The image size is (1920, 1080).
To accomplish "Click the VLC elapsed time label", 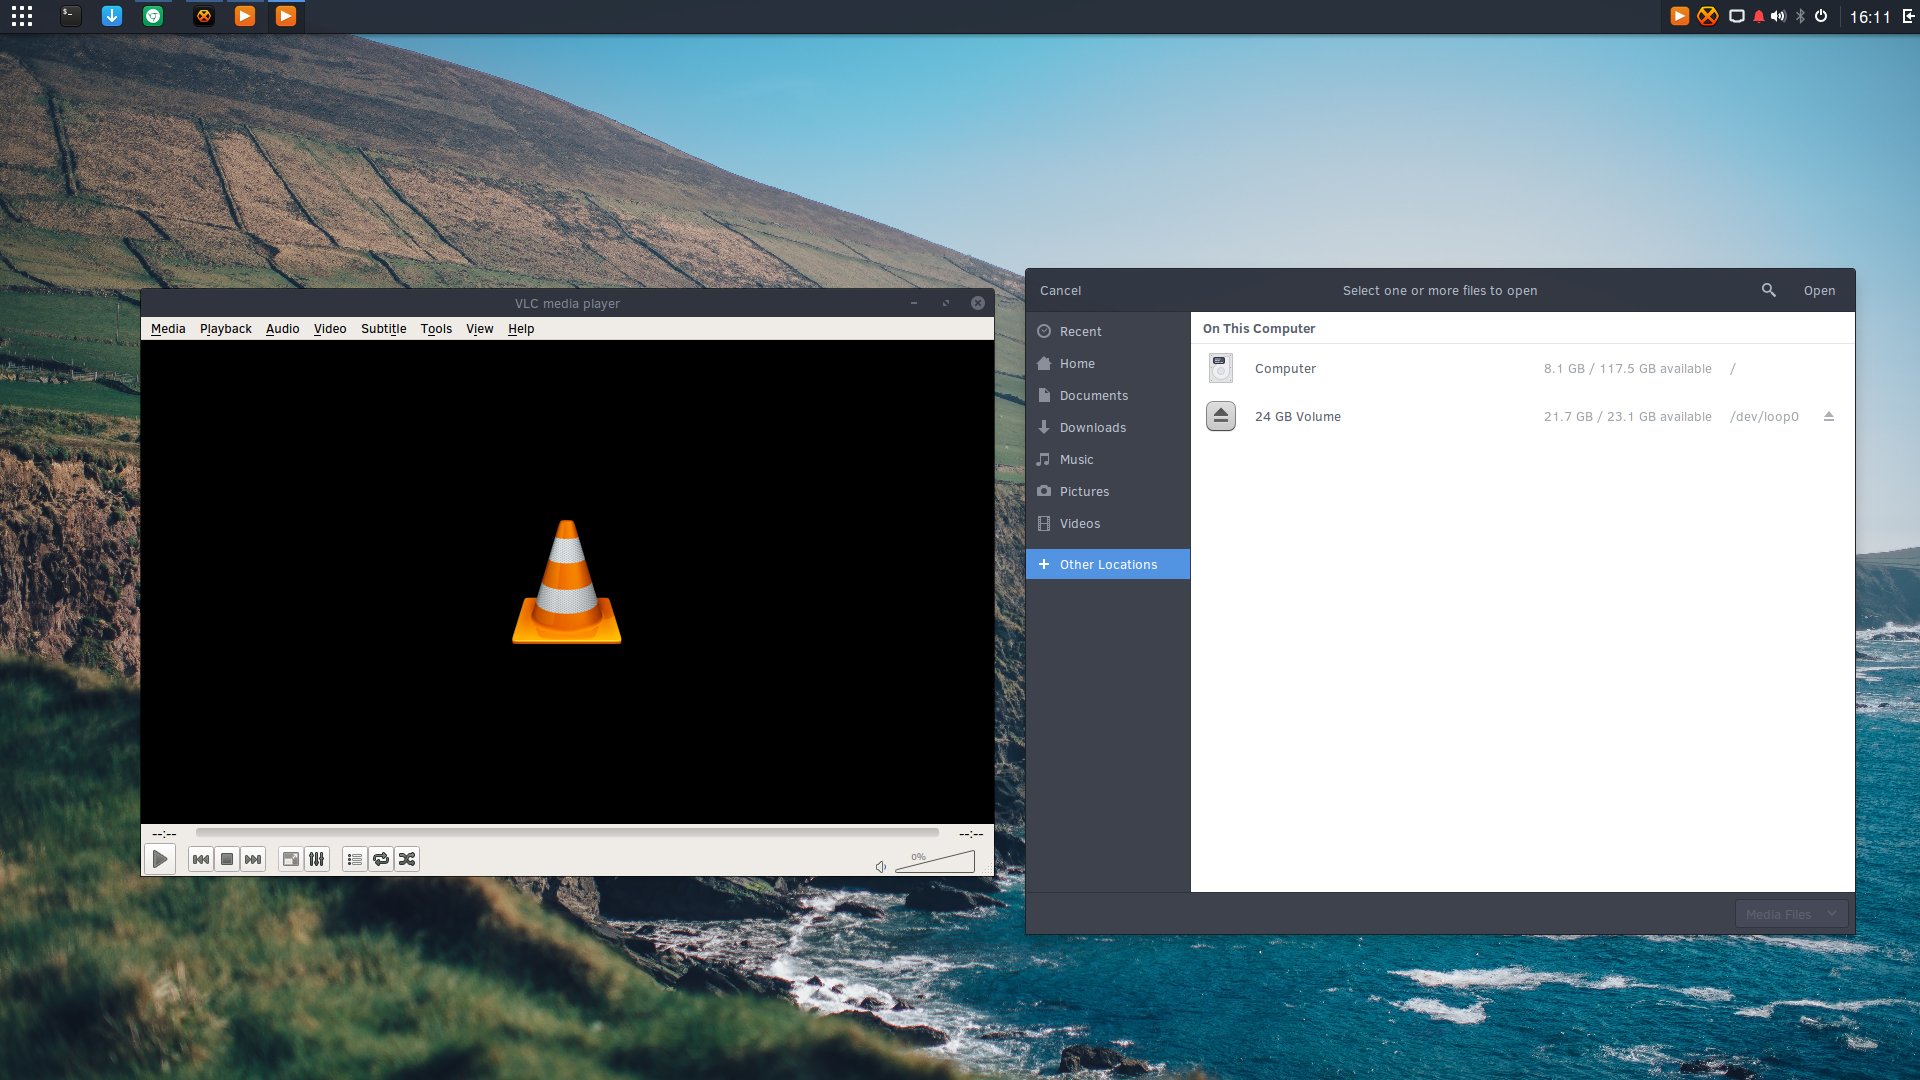I will [x=164, y=833].
